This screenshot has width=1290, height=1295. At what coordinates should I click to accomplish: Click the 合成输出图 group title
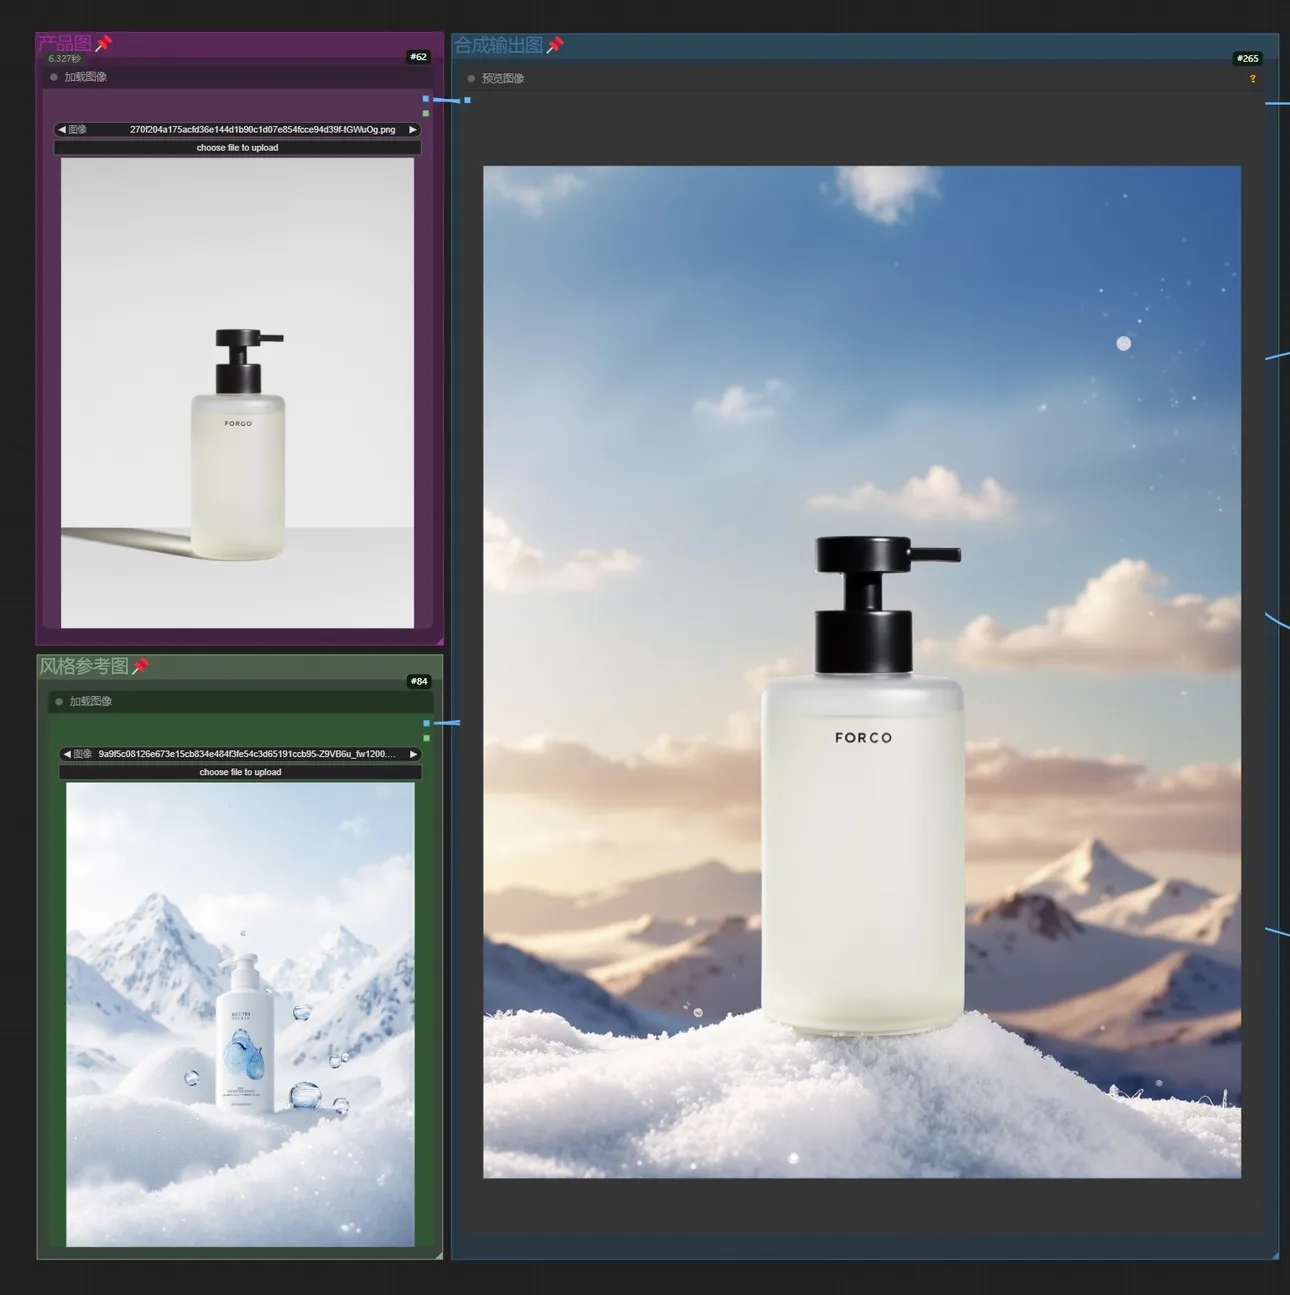tap(499, 45)
